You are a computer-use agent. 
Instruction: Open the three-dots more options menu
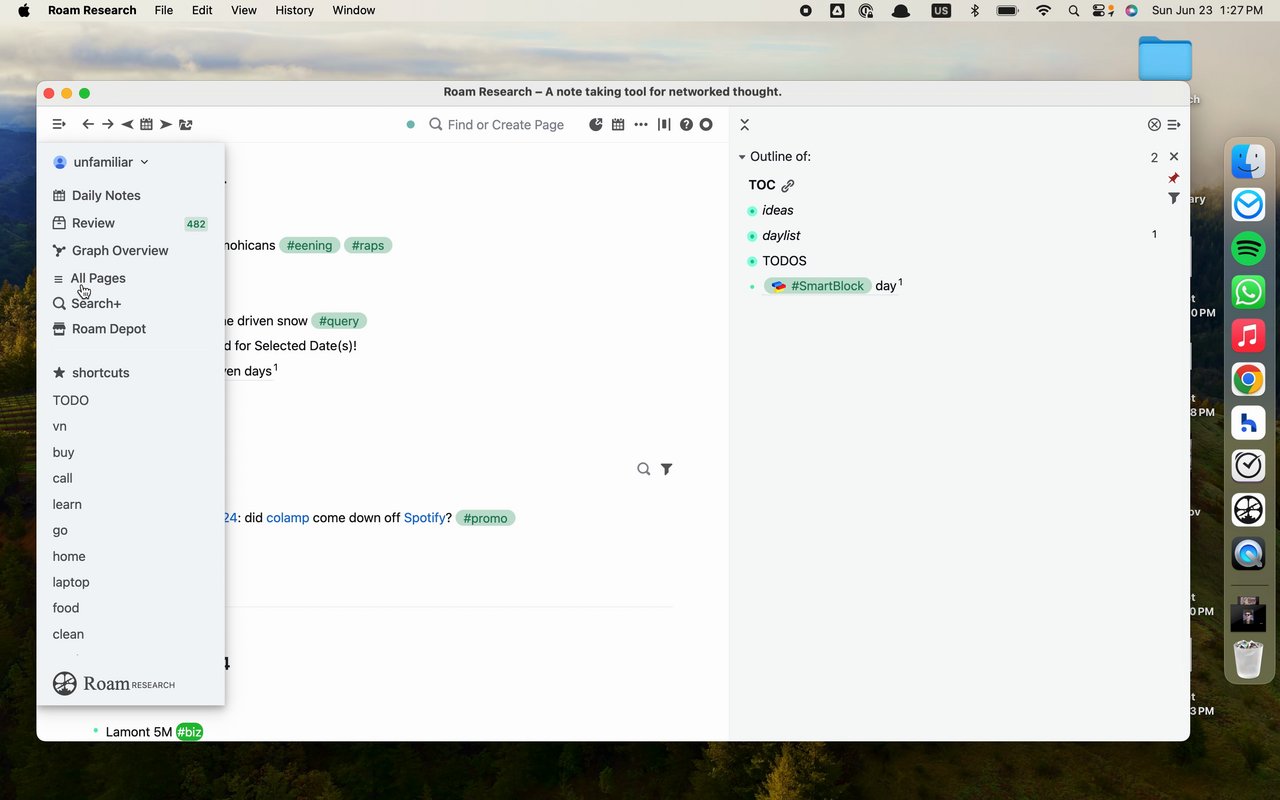tap(641, 124)
